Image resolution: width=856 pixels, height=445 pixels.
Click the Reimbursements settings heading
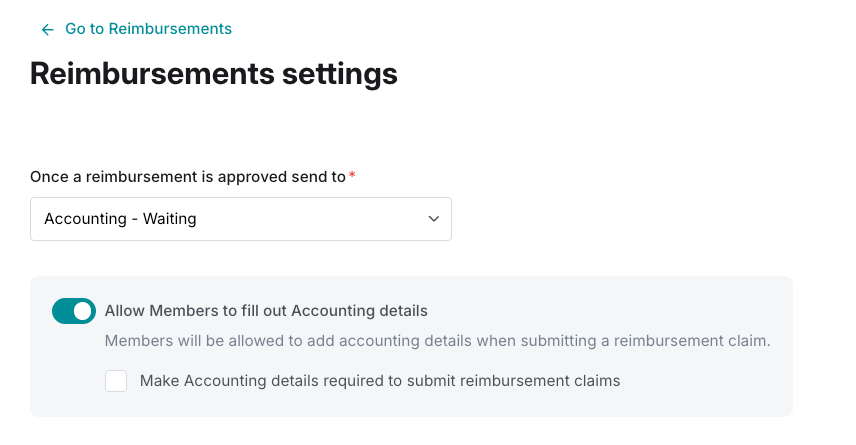click(214, 74)
